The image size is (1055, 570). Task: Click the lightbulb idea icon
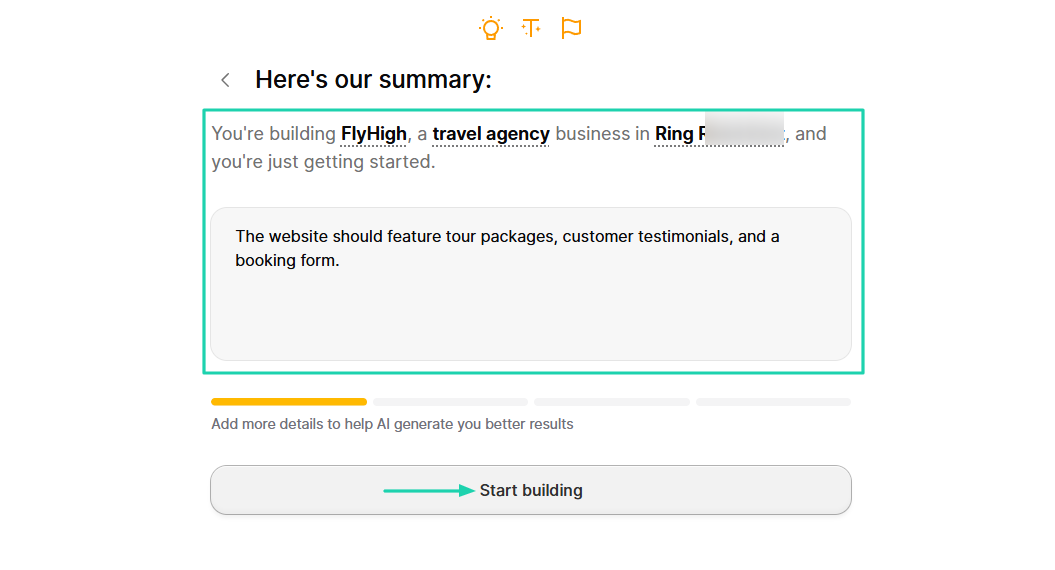tap(490, 28)
